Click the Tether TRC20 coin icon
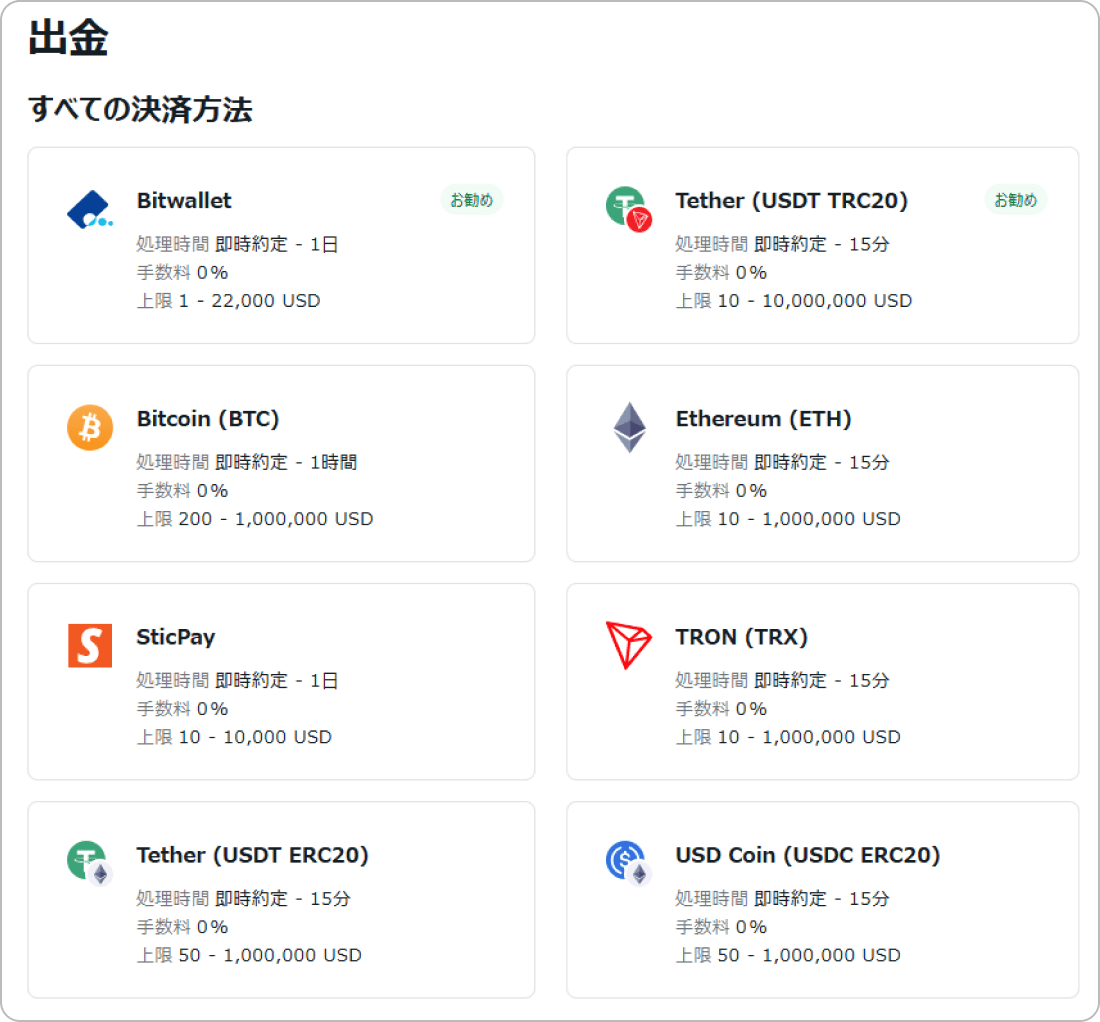The image size is (1100, 1022). [x=629, y=209]
